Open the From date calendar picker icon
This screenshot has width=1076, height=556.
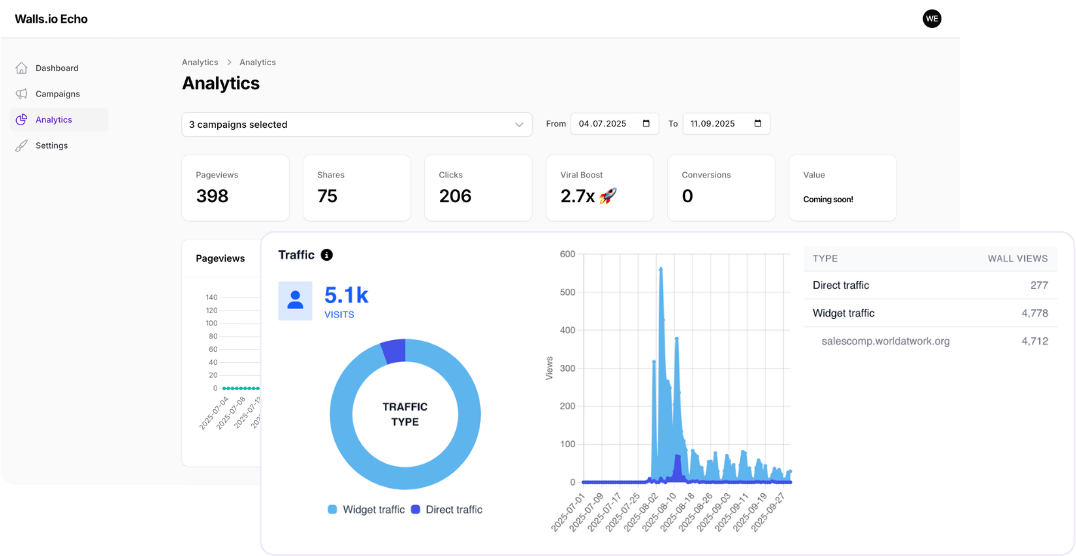(x=646, y=124)
